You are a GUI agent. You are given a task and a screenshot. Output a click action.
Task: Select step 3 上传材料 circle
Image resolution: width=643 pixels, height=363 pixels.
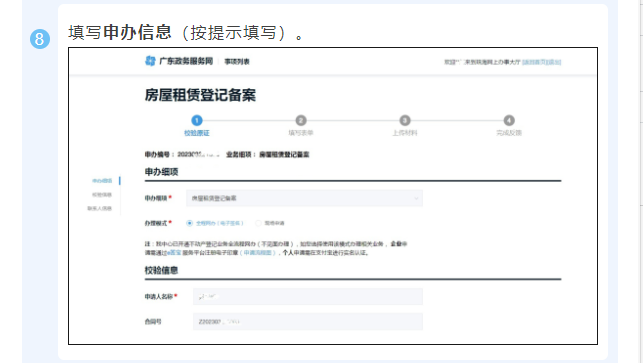coord(405,120)
